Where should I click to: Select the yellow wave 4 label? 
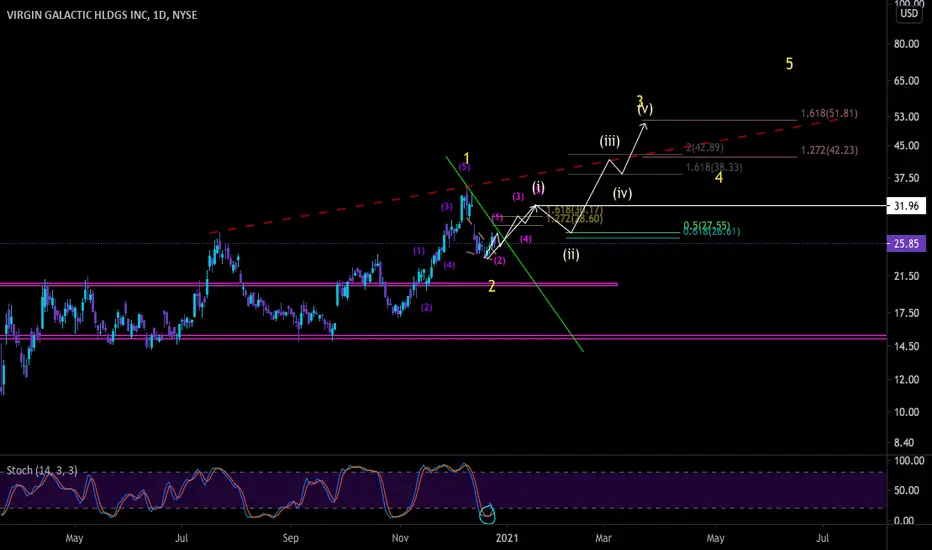point(719,177)
